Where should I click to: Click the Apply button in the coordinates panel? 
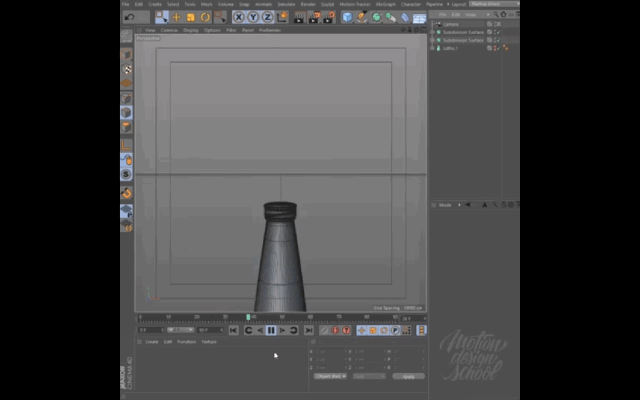[x=408, y=376]
